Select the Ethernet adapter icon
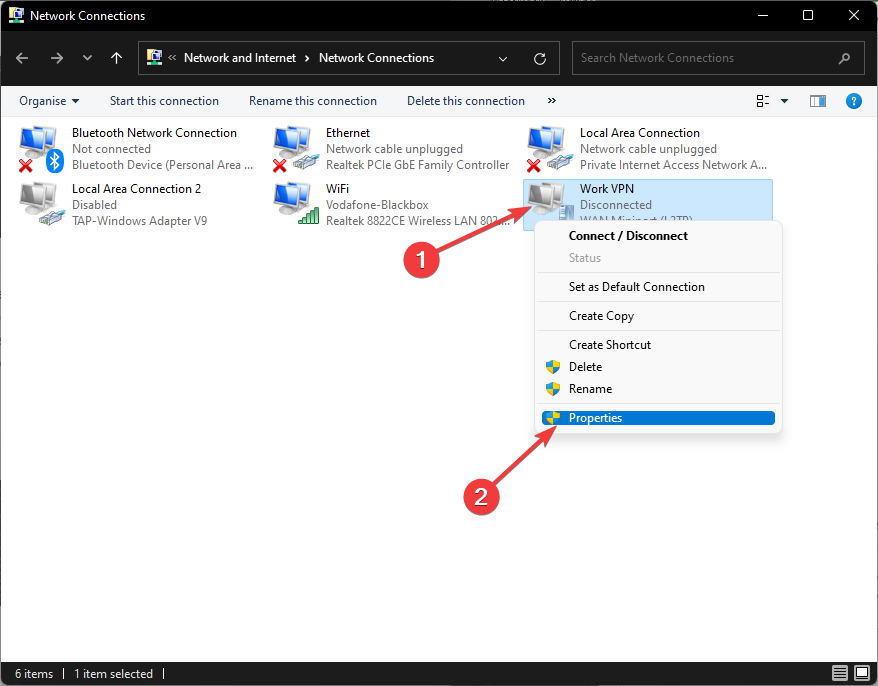The width and height of the screenshot is (878, 686). pos(295,149)
